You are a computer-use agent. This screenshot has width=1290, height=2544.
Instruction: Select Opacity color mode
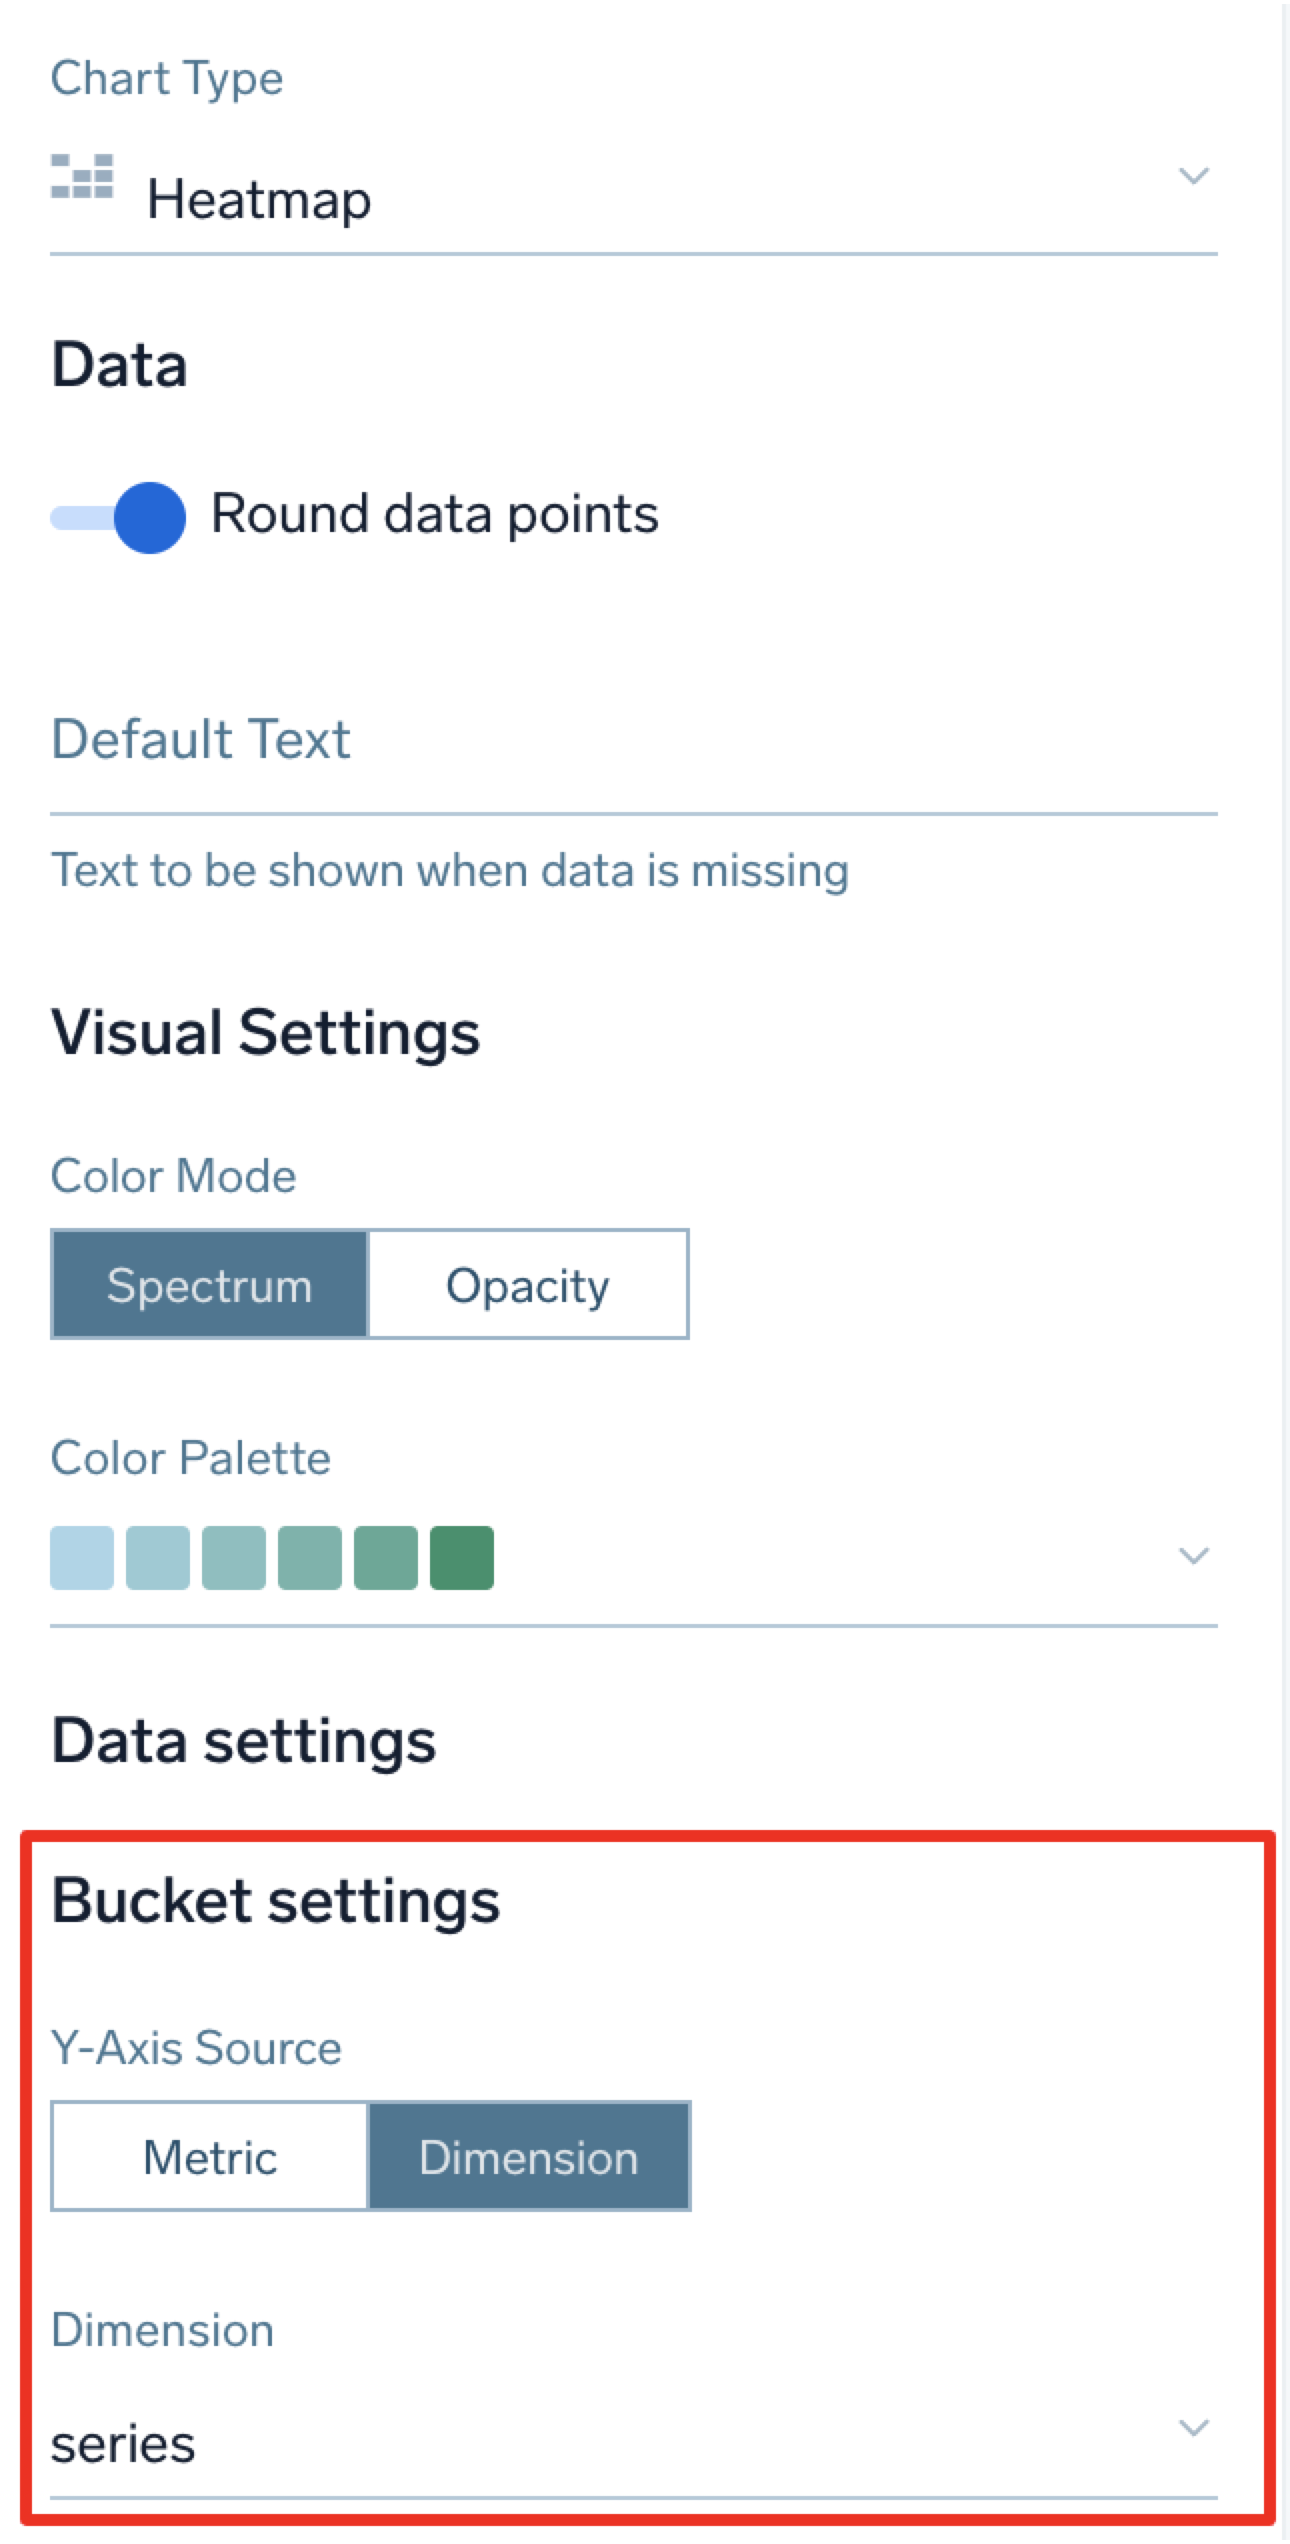coord(528,1285)
